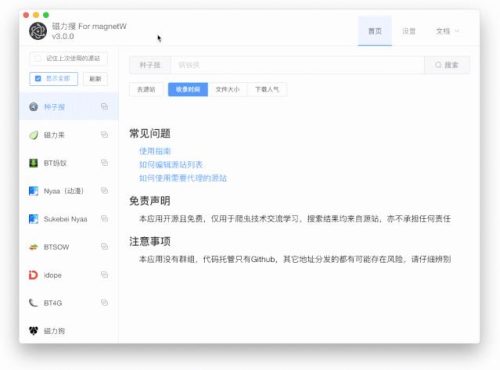Open the 设置 tab
This screenshot has height=370, width=500.
pyautogui.click(x=409, y=31)
